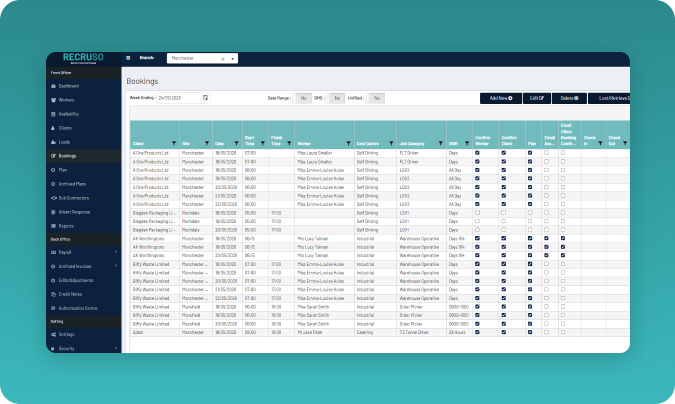
Task: Select the Mr Jack Patel worker cell
Action: click(x=324, y=333)
